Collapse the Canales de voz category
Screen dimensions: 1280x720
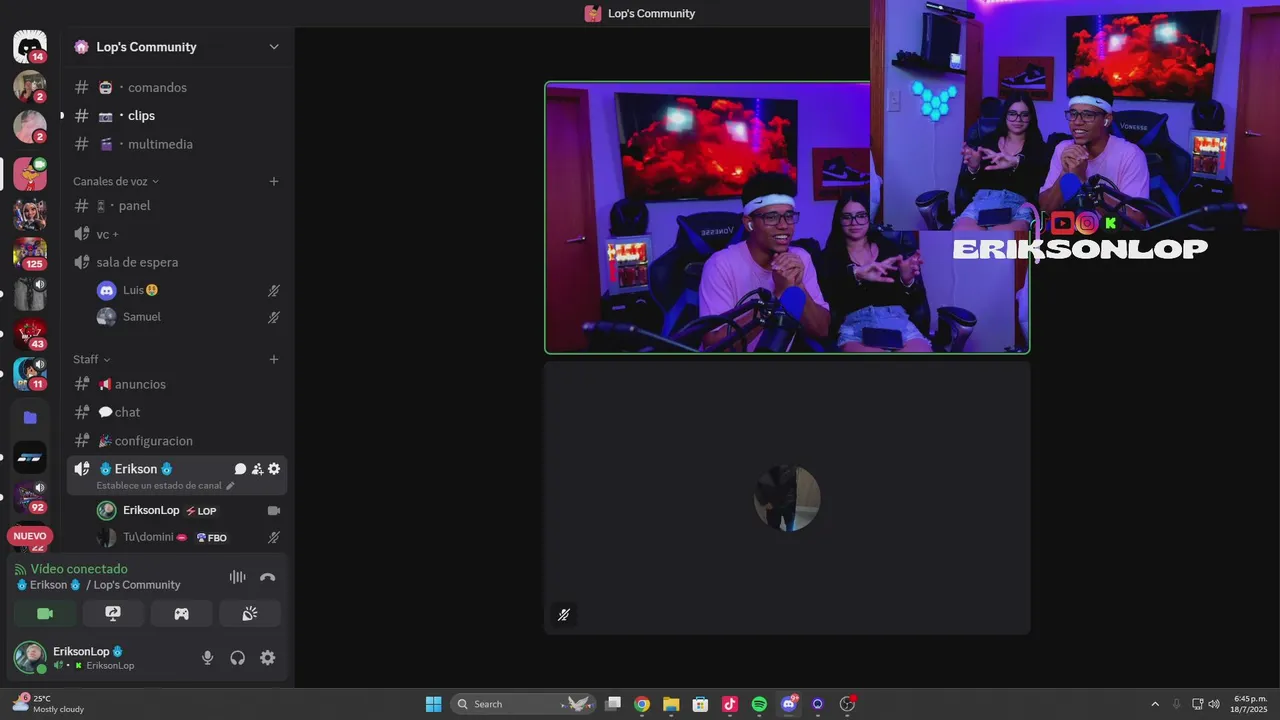[x=116, y=181]
